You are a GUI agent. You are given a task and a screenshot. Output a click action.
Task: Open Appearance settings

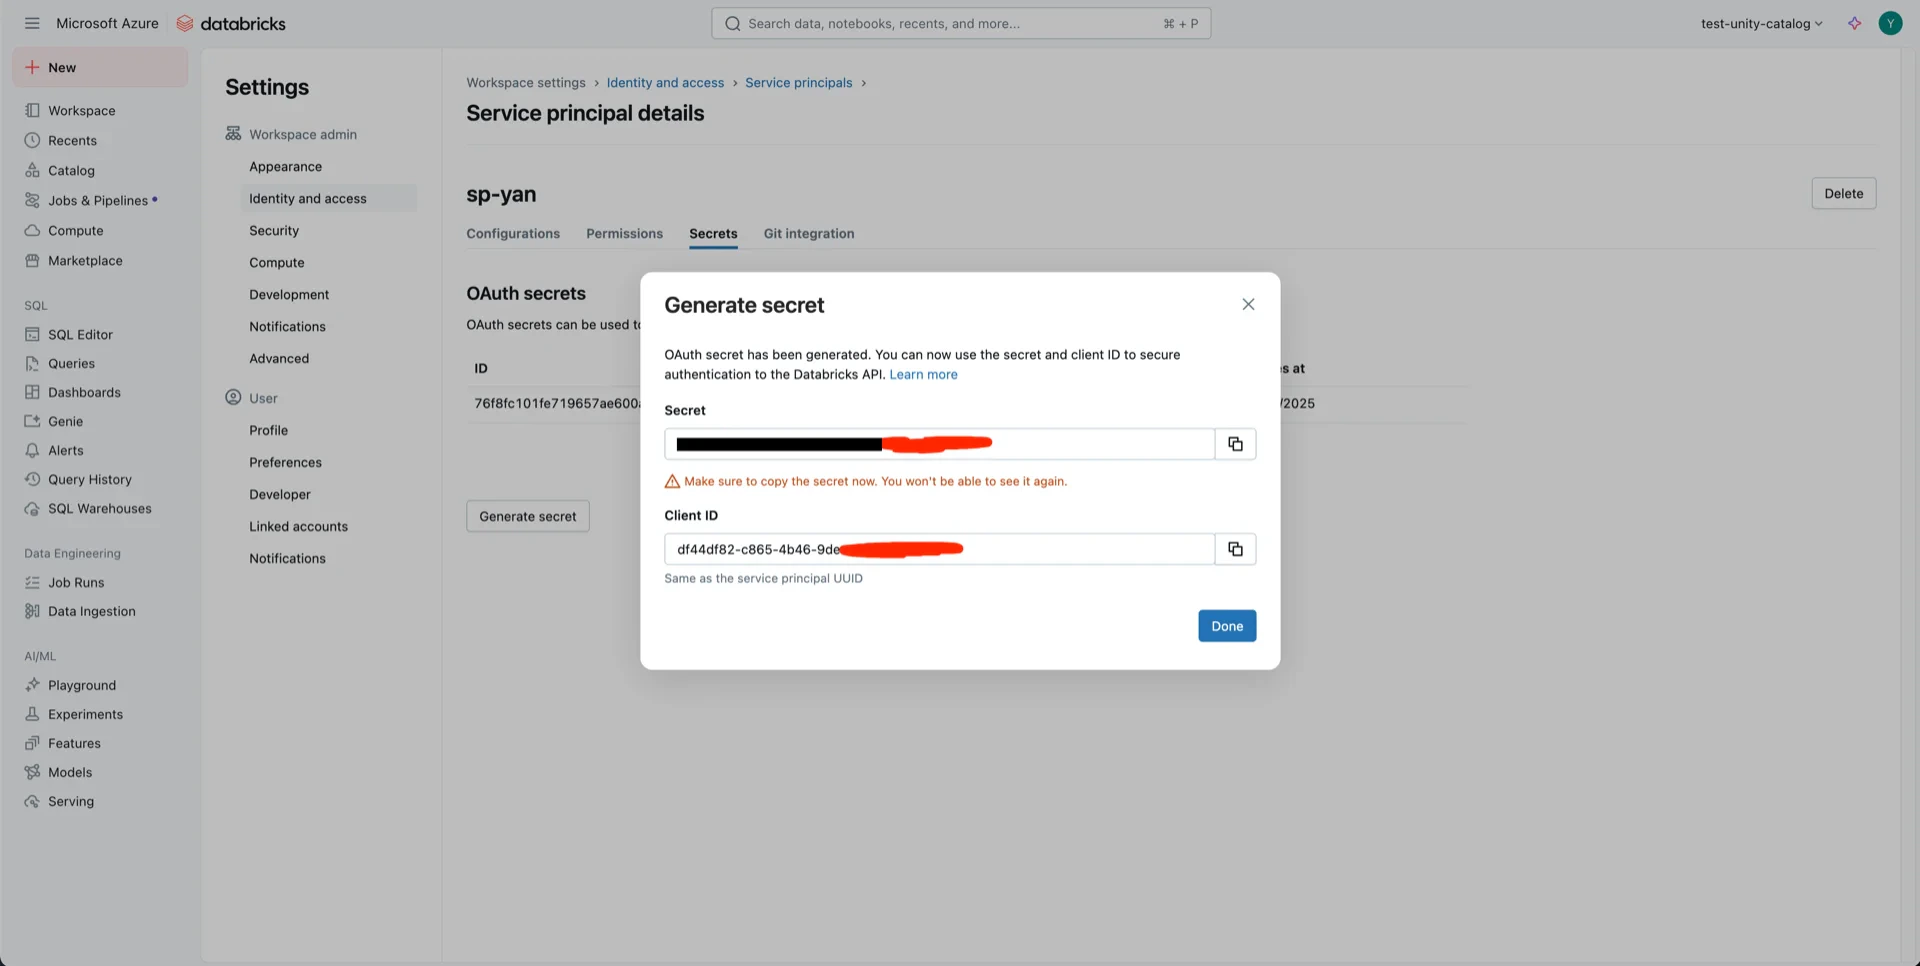click(x=286, y=166)
